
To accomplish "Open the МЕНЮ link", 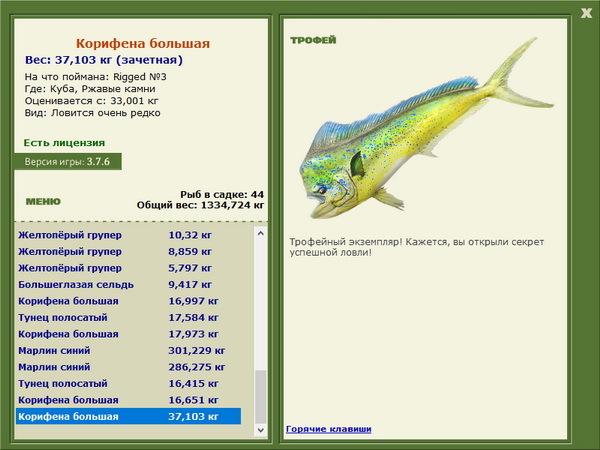I will 43,202.
